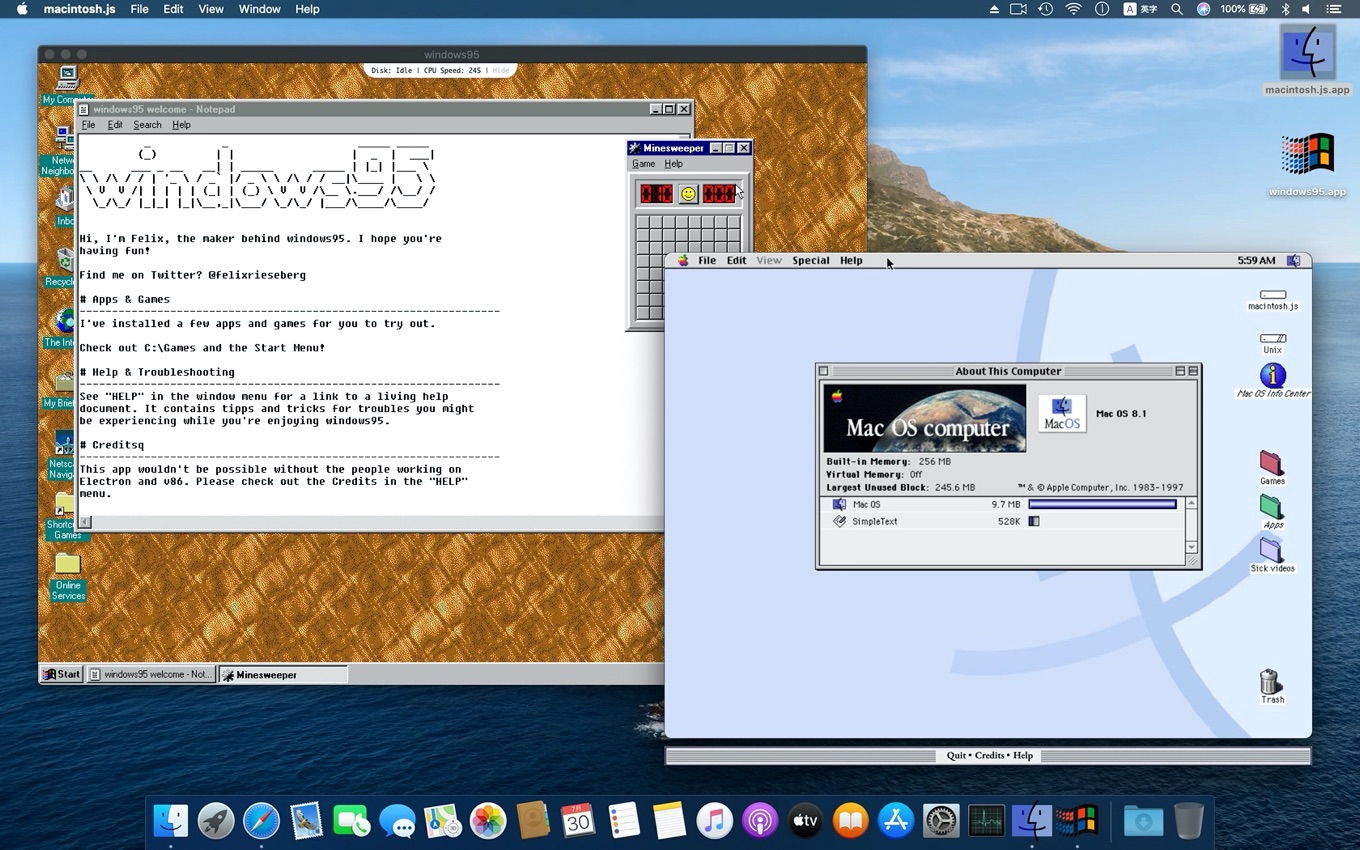Open the Game menu in Minesweeper
The height and width of the screenshot is (850, 1360).
click(644, 163)
